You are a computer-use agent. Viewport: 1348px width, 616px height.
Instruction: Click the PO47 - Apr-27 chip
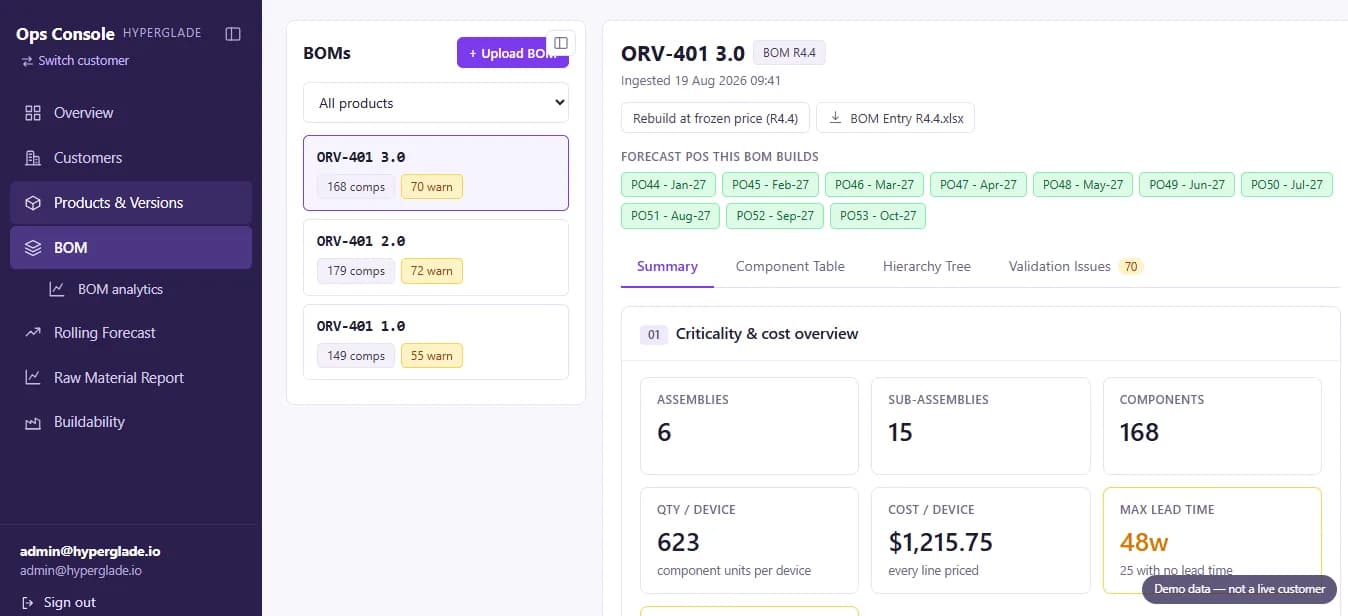click(x=979, y=185)
